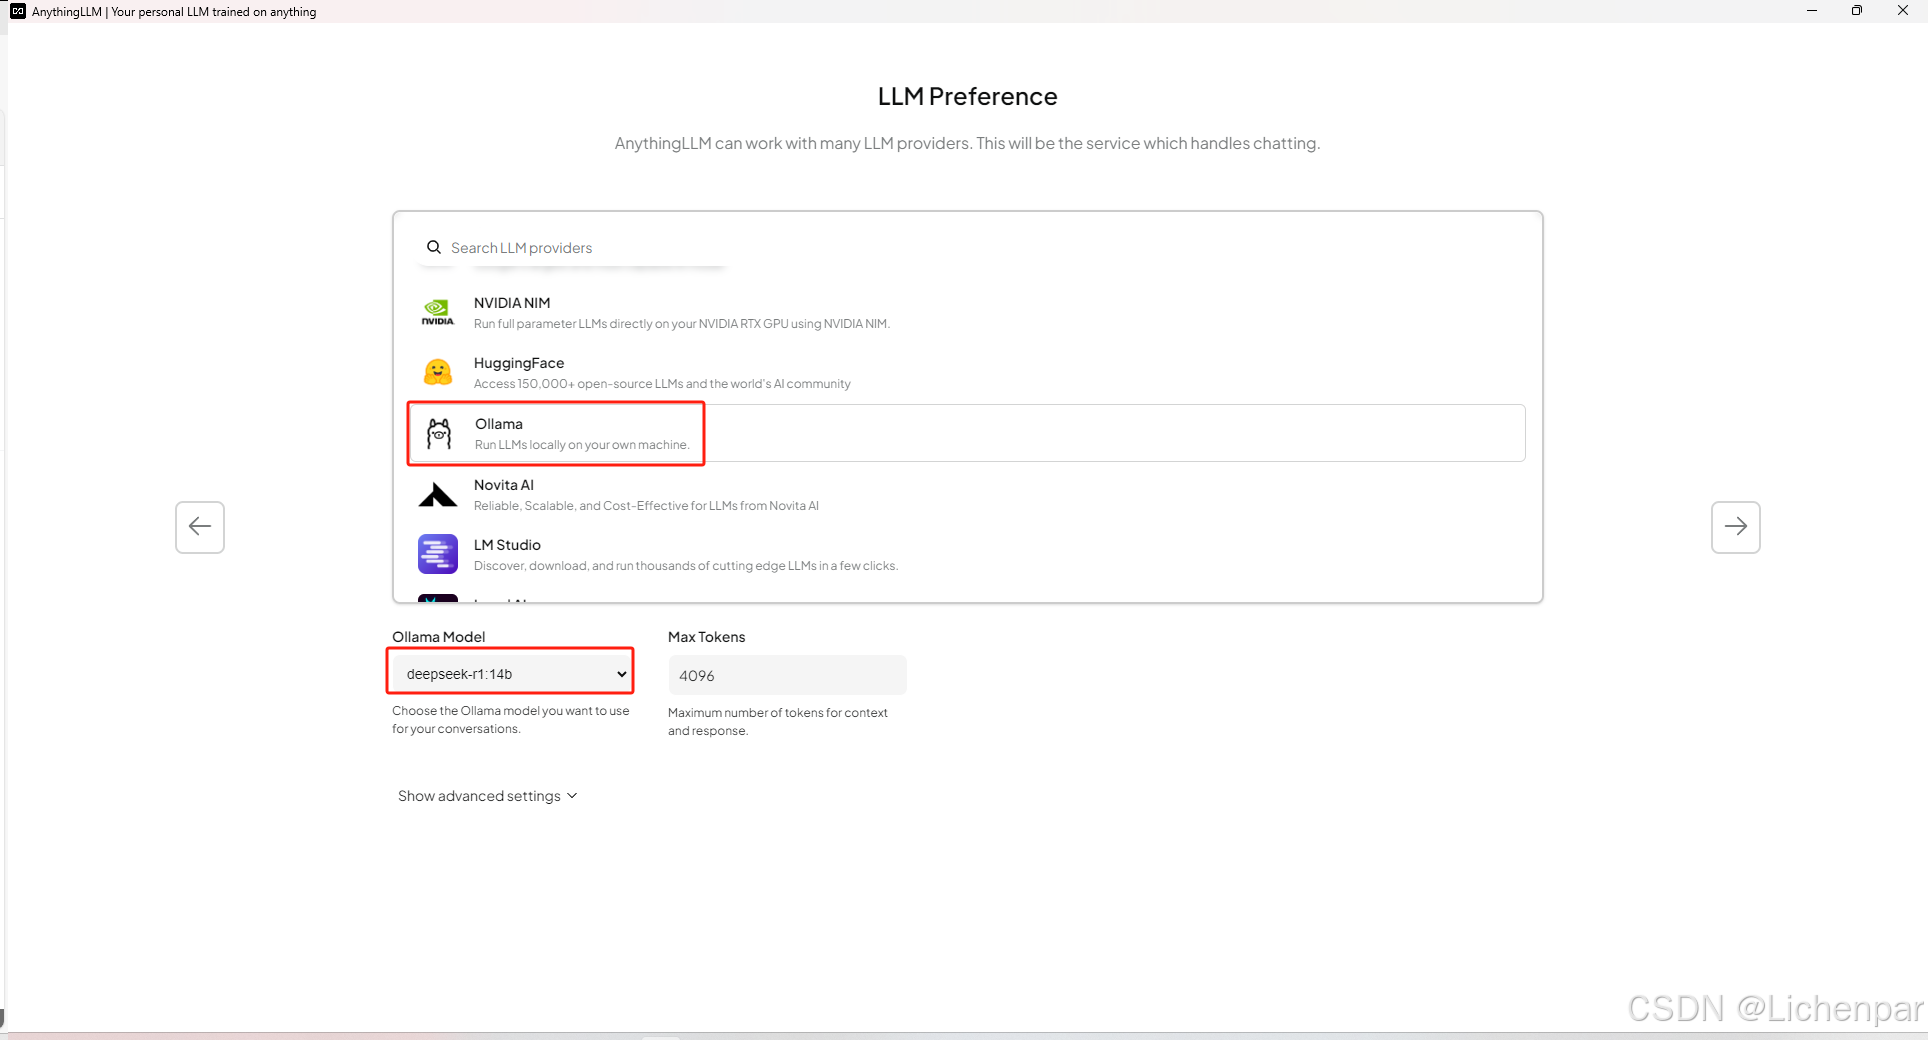1928x1040 pixels.
Task: Click the Ollama llama icon
Action: [439, 434]
